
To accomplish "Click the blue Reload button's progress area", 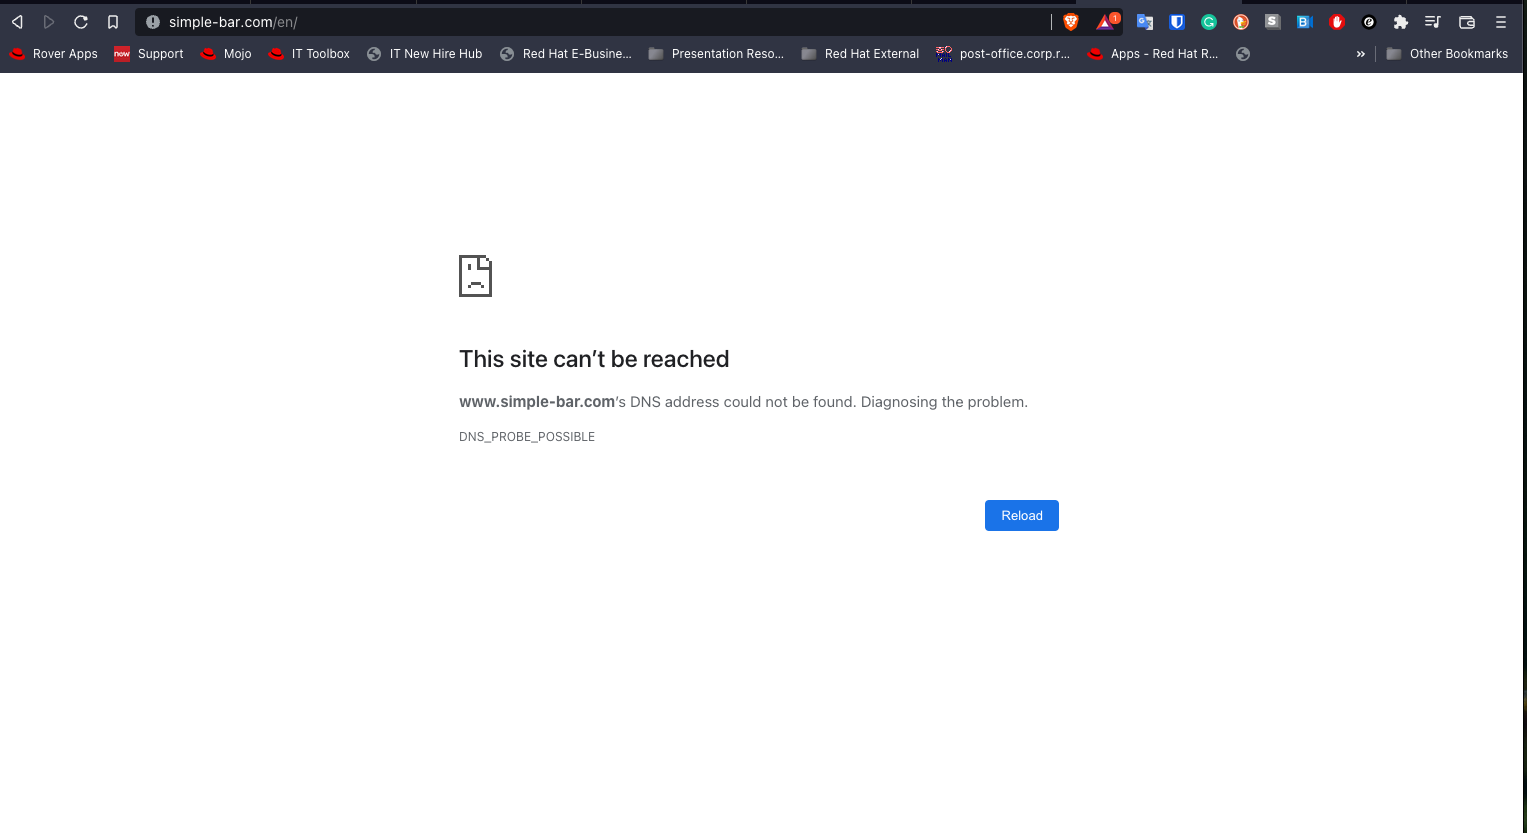I will 1021,515.
